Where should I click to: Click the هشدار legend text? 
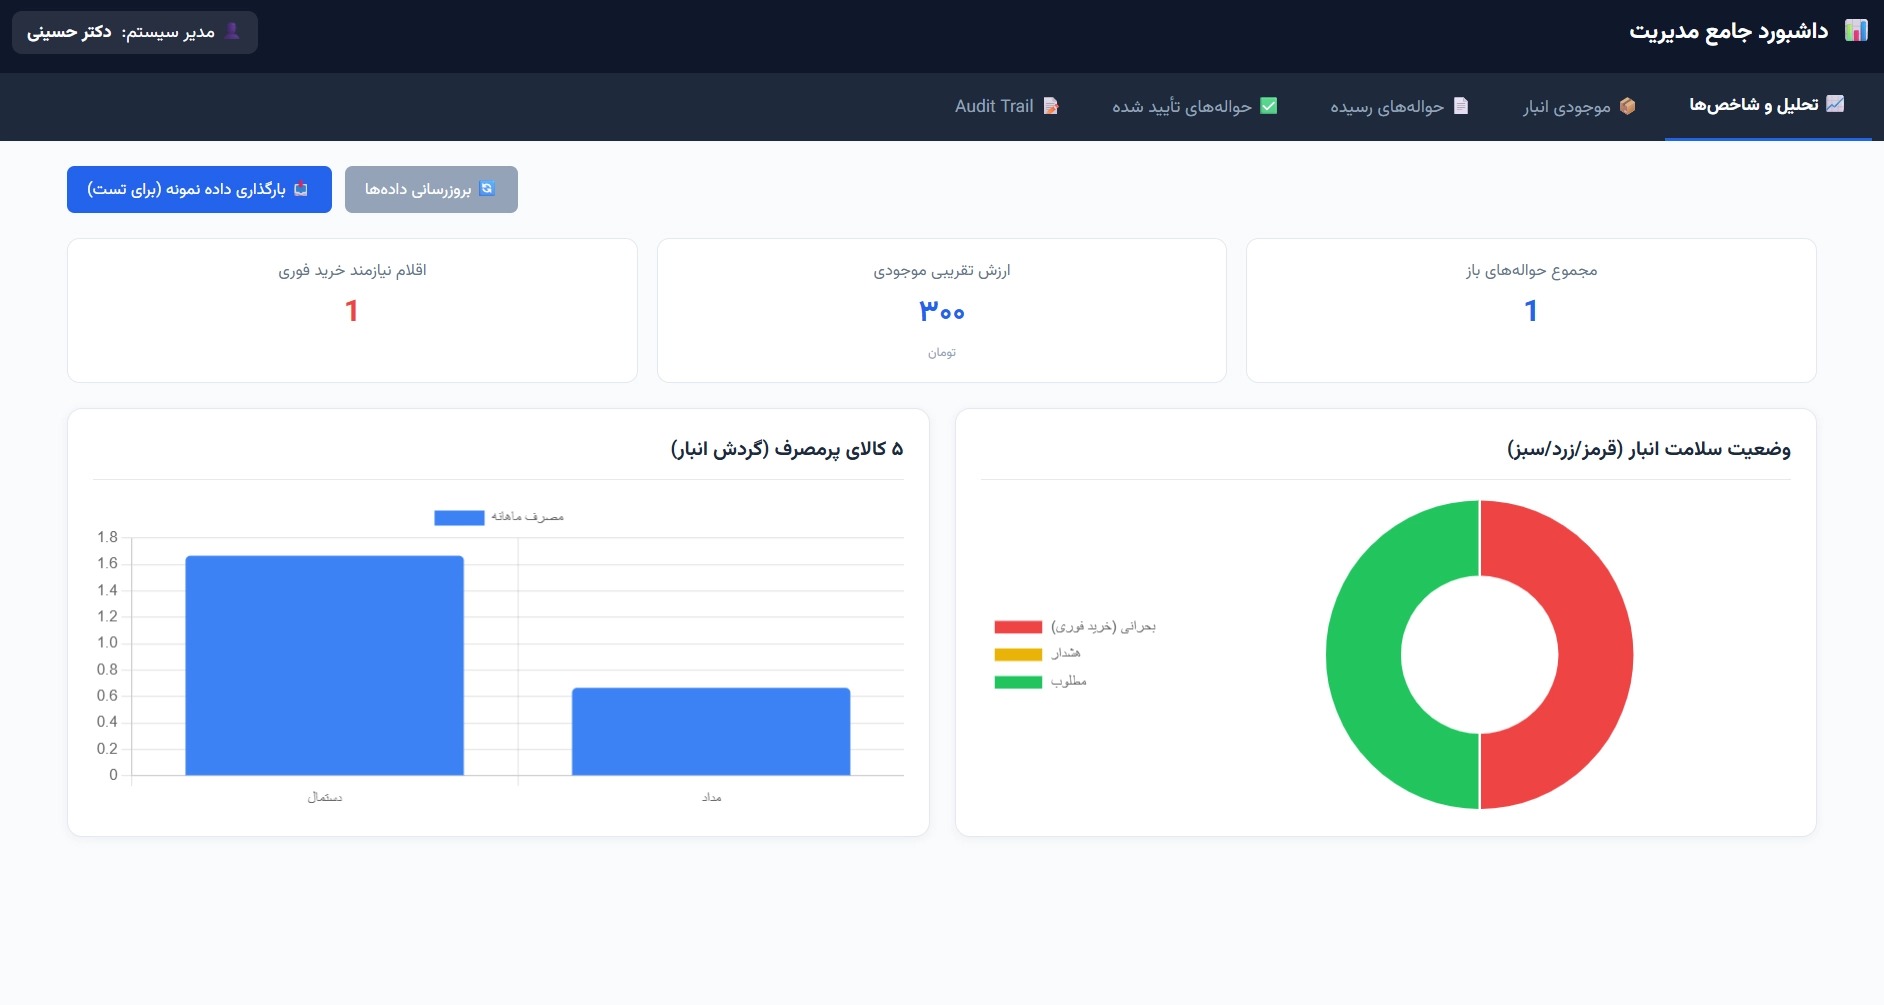tap(1066, 654)
